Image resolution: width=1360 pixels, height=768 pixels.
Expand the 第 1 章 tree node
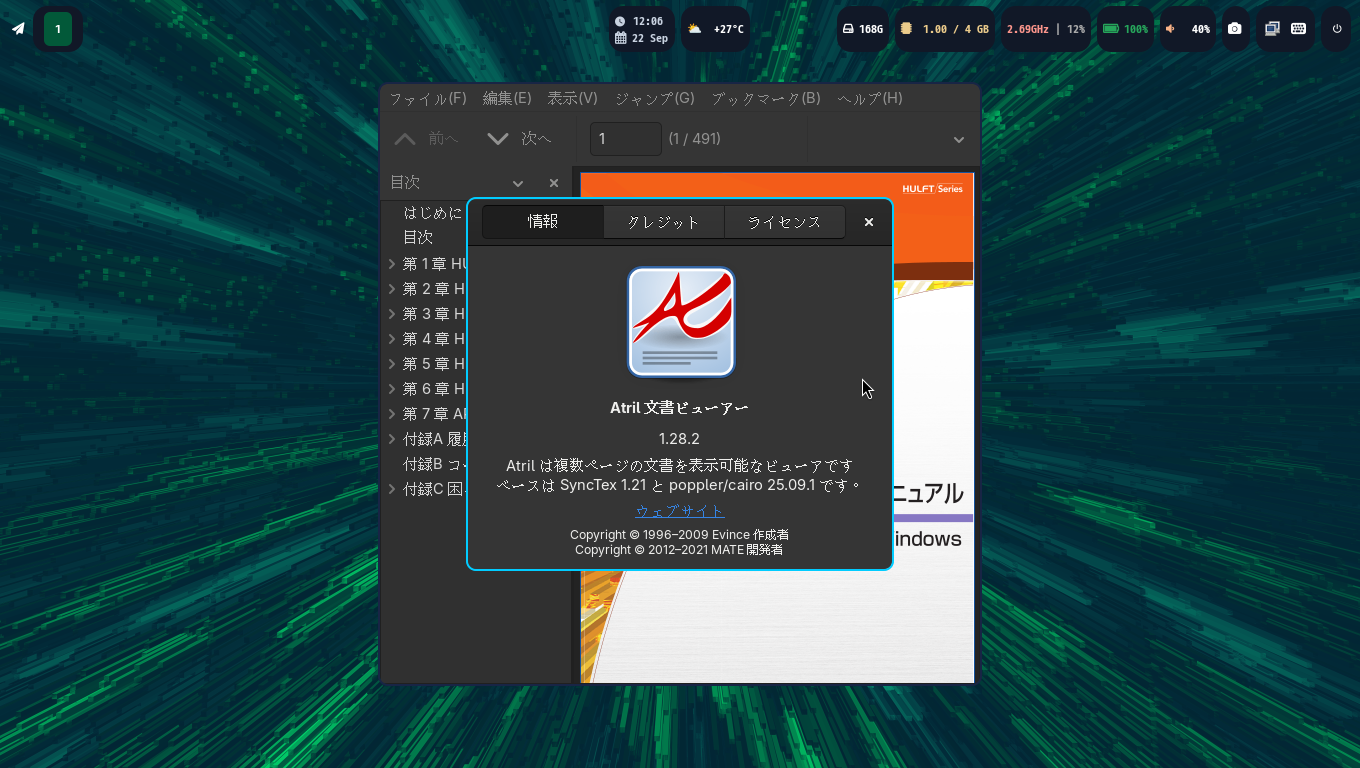392,264
